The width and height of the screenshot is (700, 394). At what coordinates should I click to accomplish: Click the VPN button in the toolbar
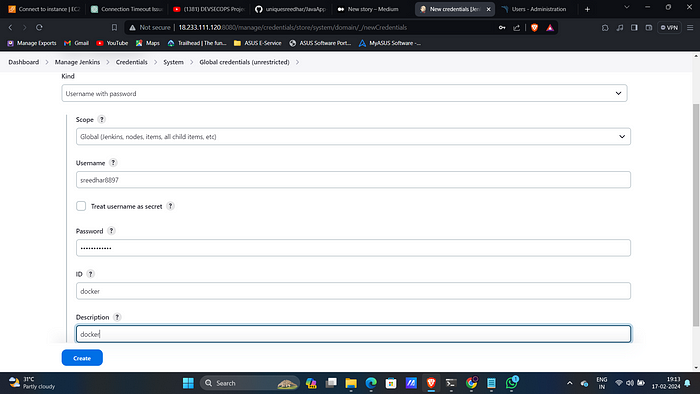669,28
